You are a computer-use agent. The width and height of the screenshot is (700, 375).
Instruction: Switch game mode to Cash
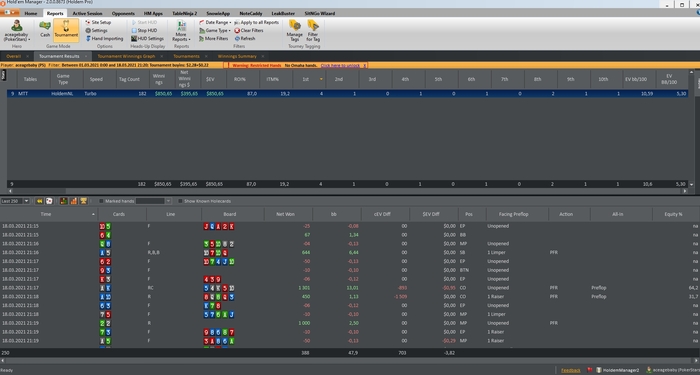[45, 29]
